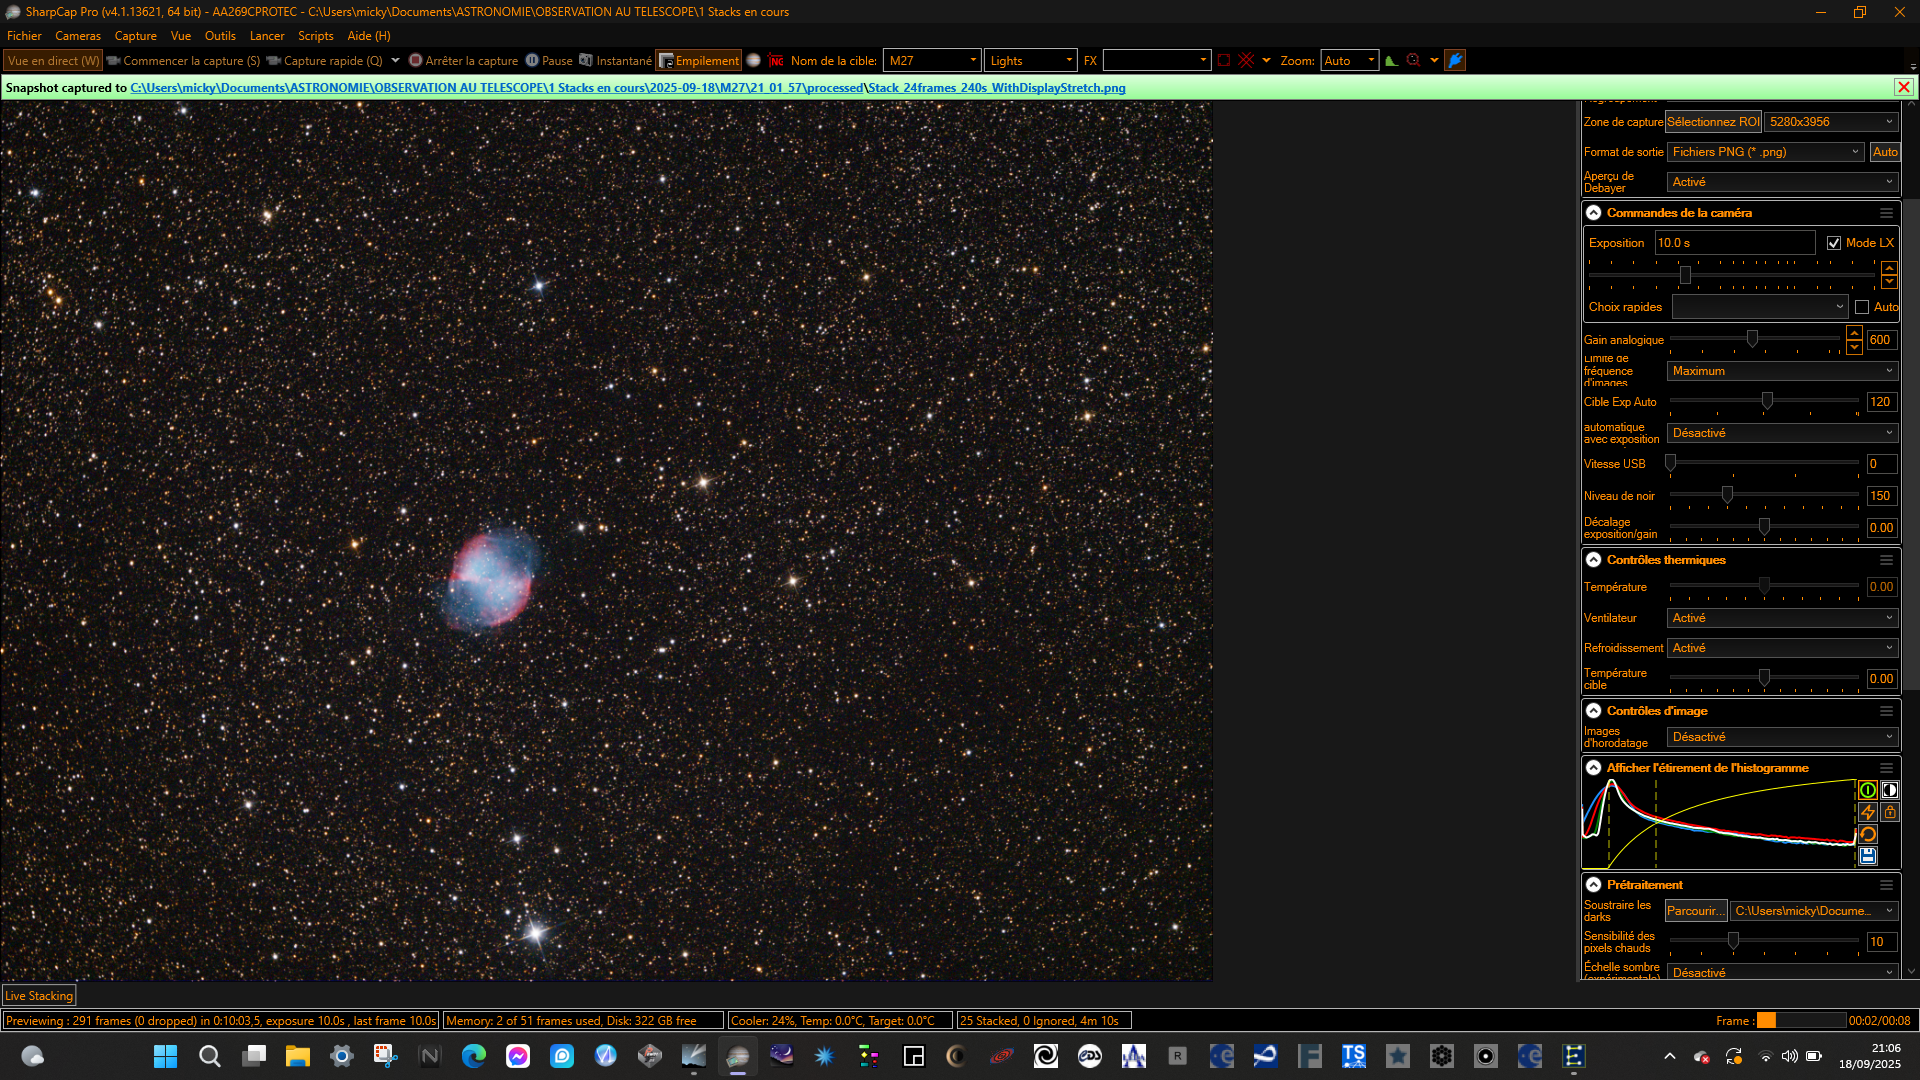Click the red reticule overlay icon
The width and height of the screenshot is (1920, 1080).
(1413, 61)
